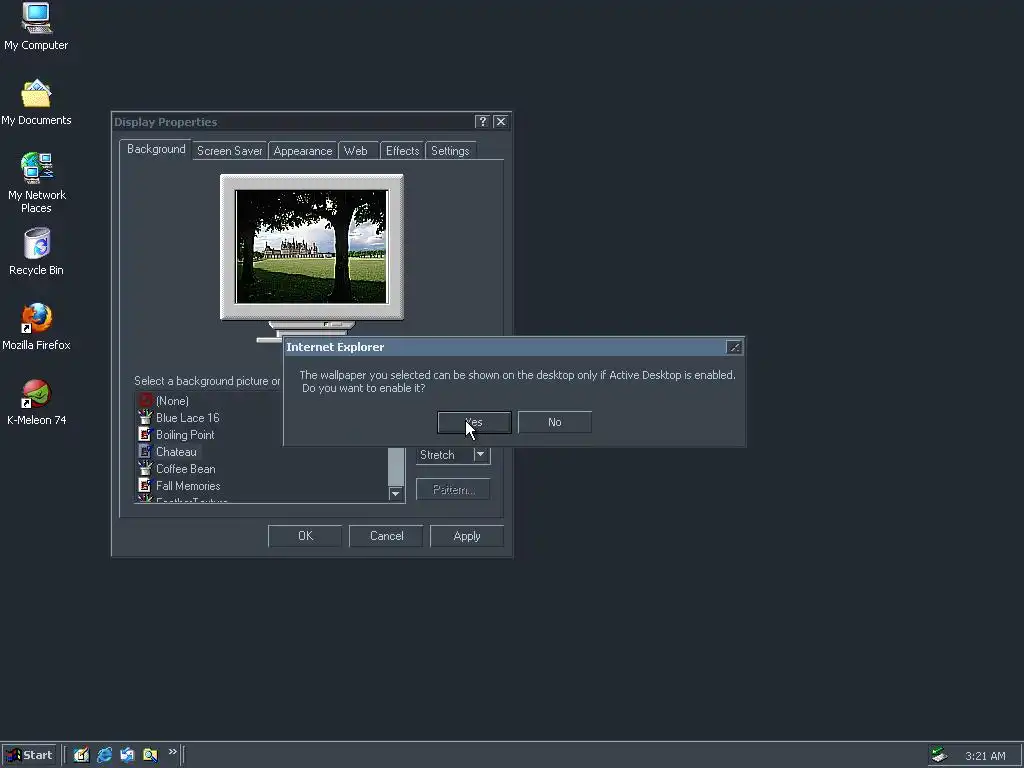
Task: Go to the Effects tab
Action: point(402,151)
